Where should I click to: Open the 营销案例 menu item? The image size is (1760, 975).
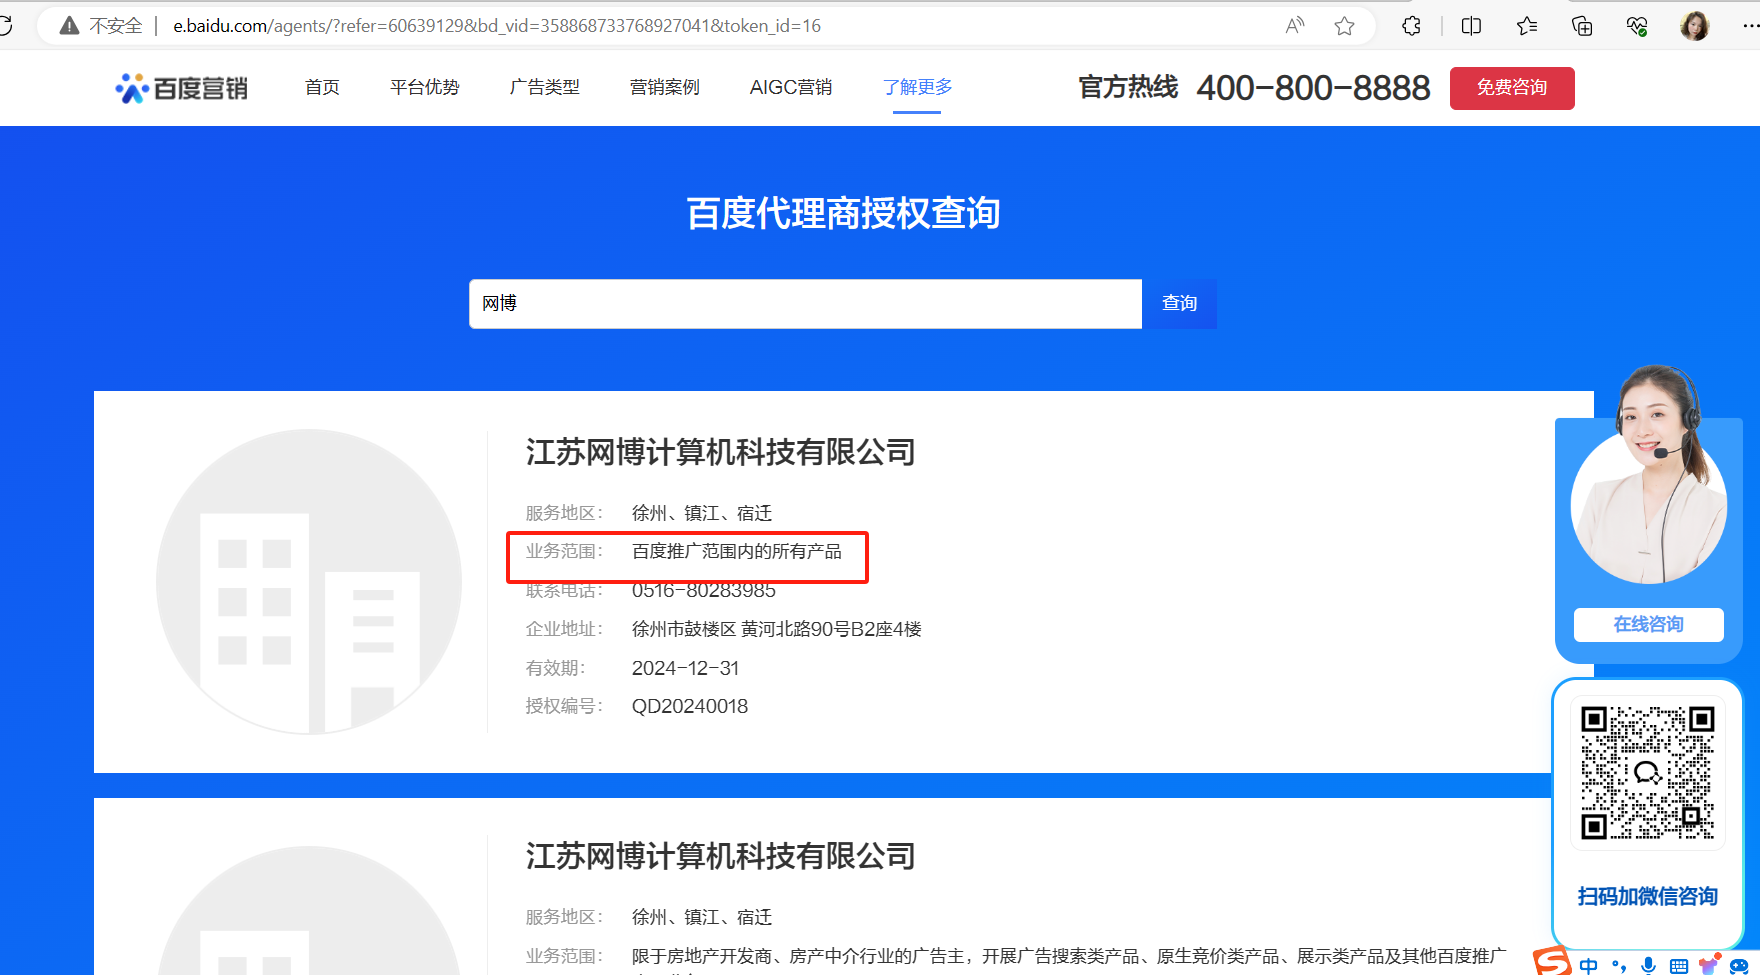tap(665, 88)
